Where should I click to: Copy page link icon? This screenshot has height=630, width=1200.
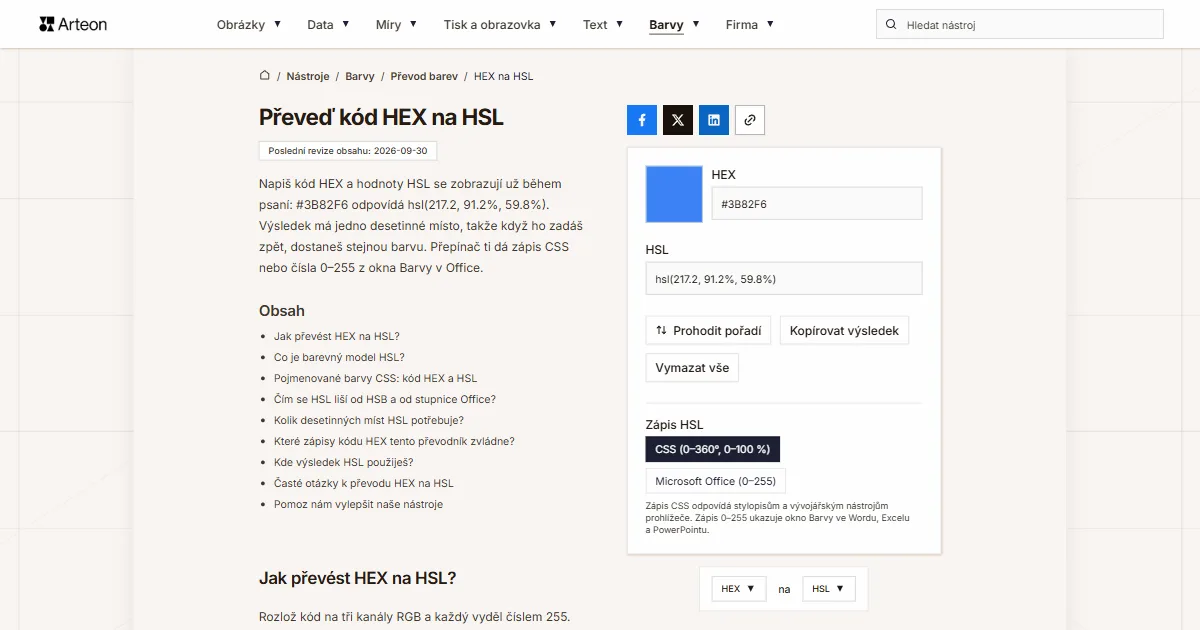(750, 120)
